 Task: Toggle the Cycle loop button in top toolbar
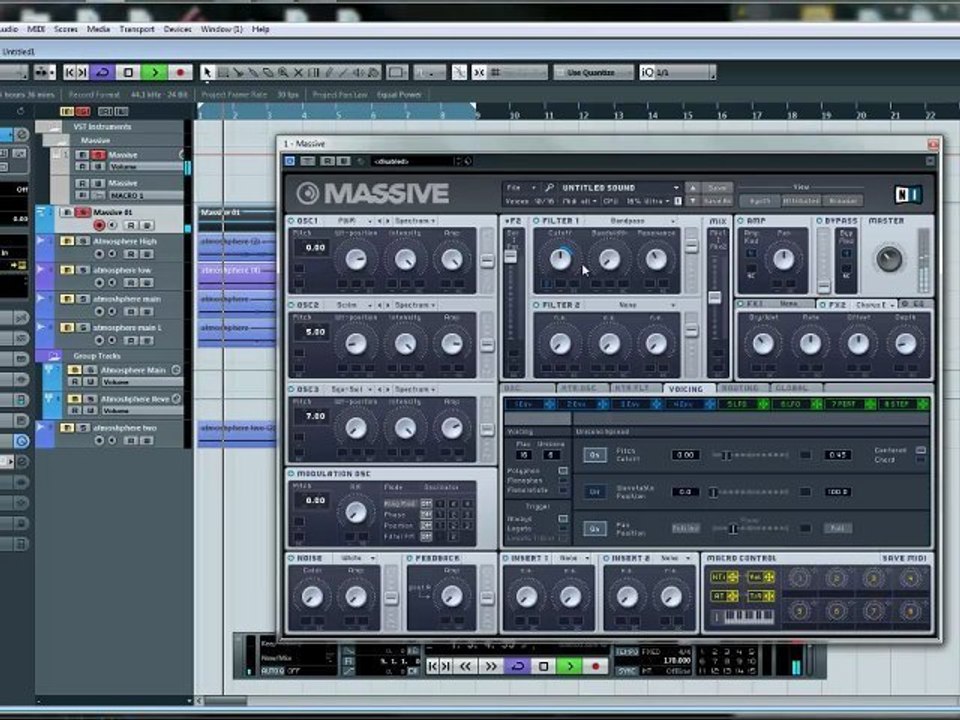click(x=103, y=72)
